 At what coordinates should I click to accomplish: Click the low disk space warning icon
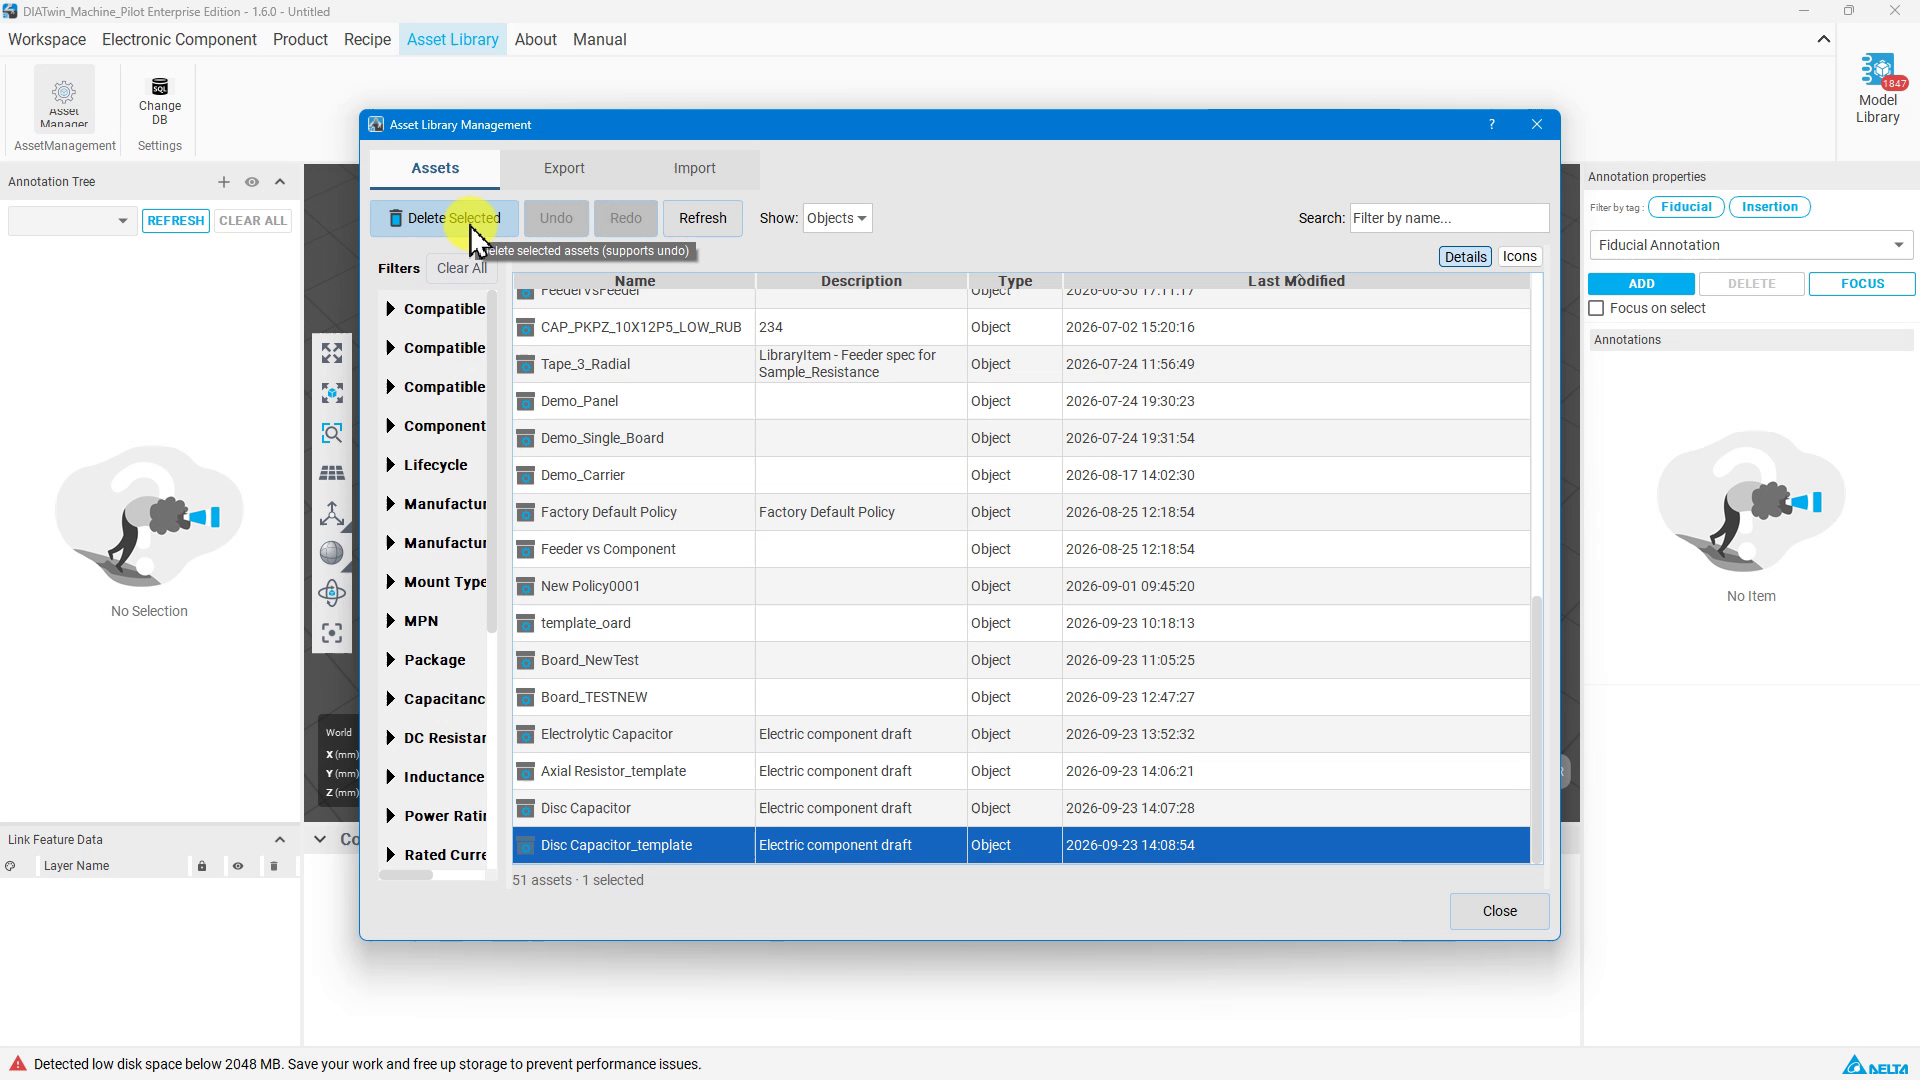pos(17,1064)
